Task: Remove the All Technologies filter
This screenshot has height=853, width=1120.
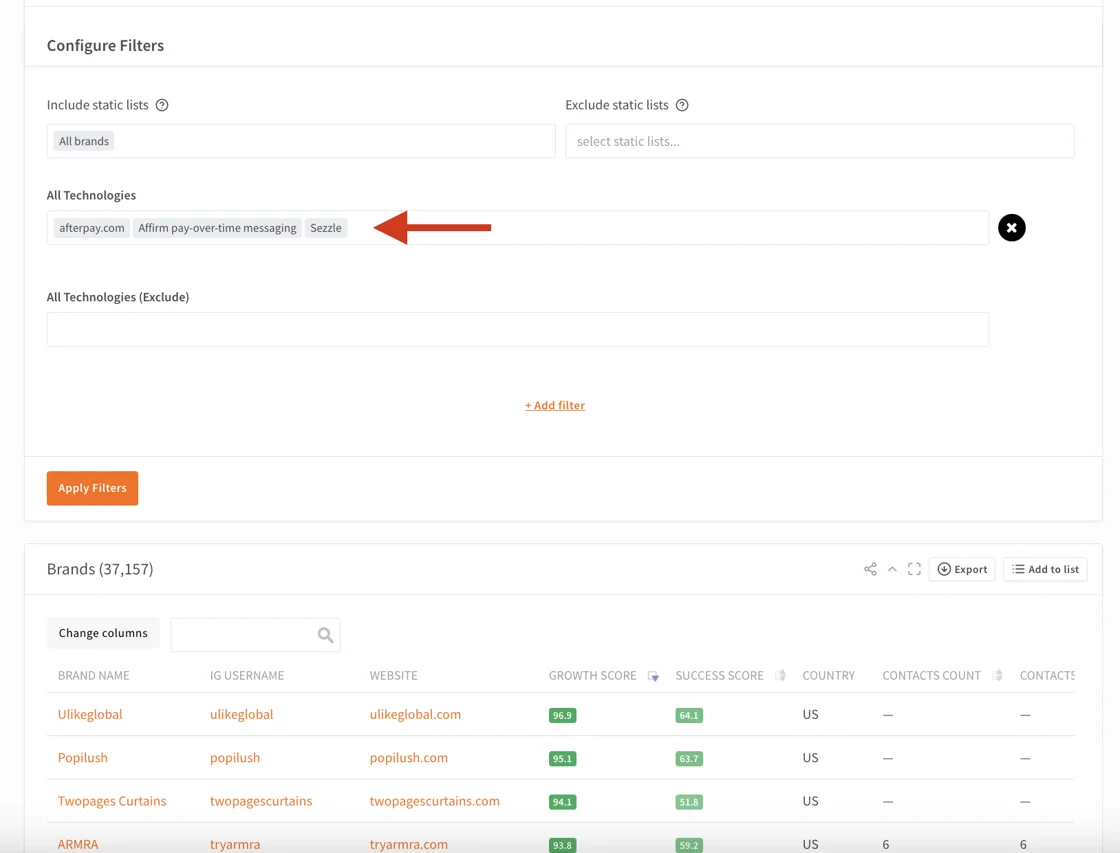Action: (x=1011, y=228)
